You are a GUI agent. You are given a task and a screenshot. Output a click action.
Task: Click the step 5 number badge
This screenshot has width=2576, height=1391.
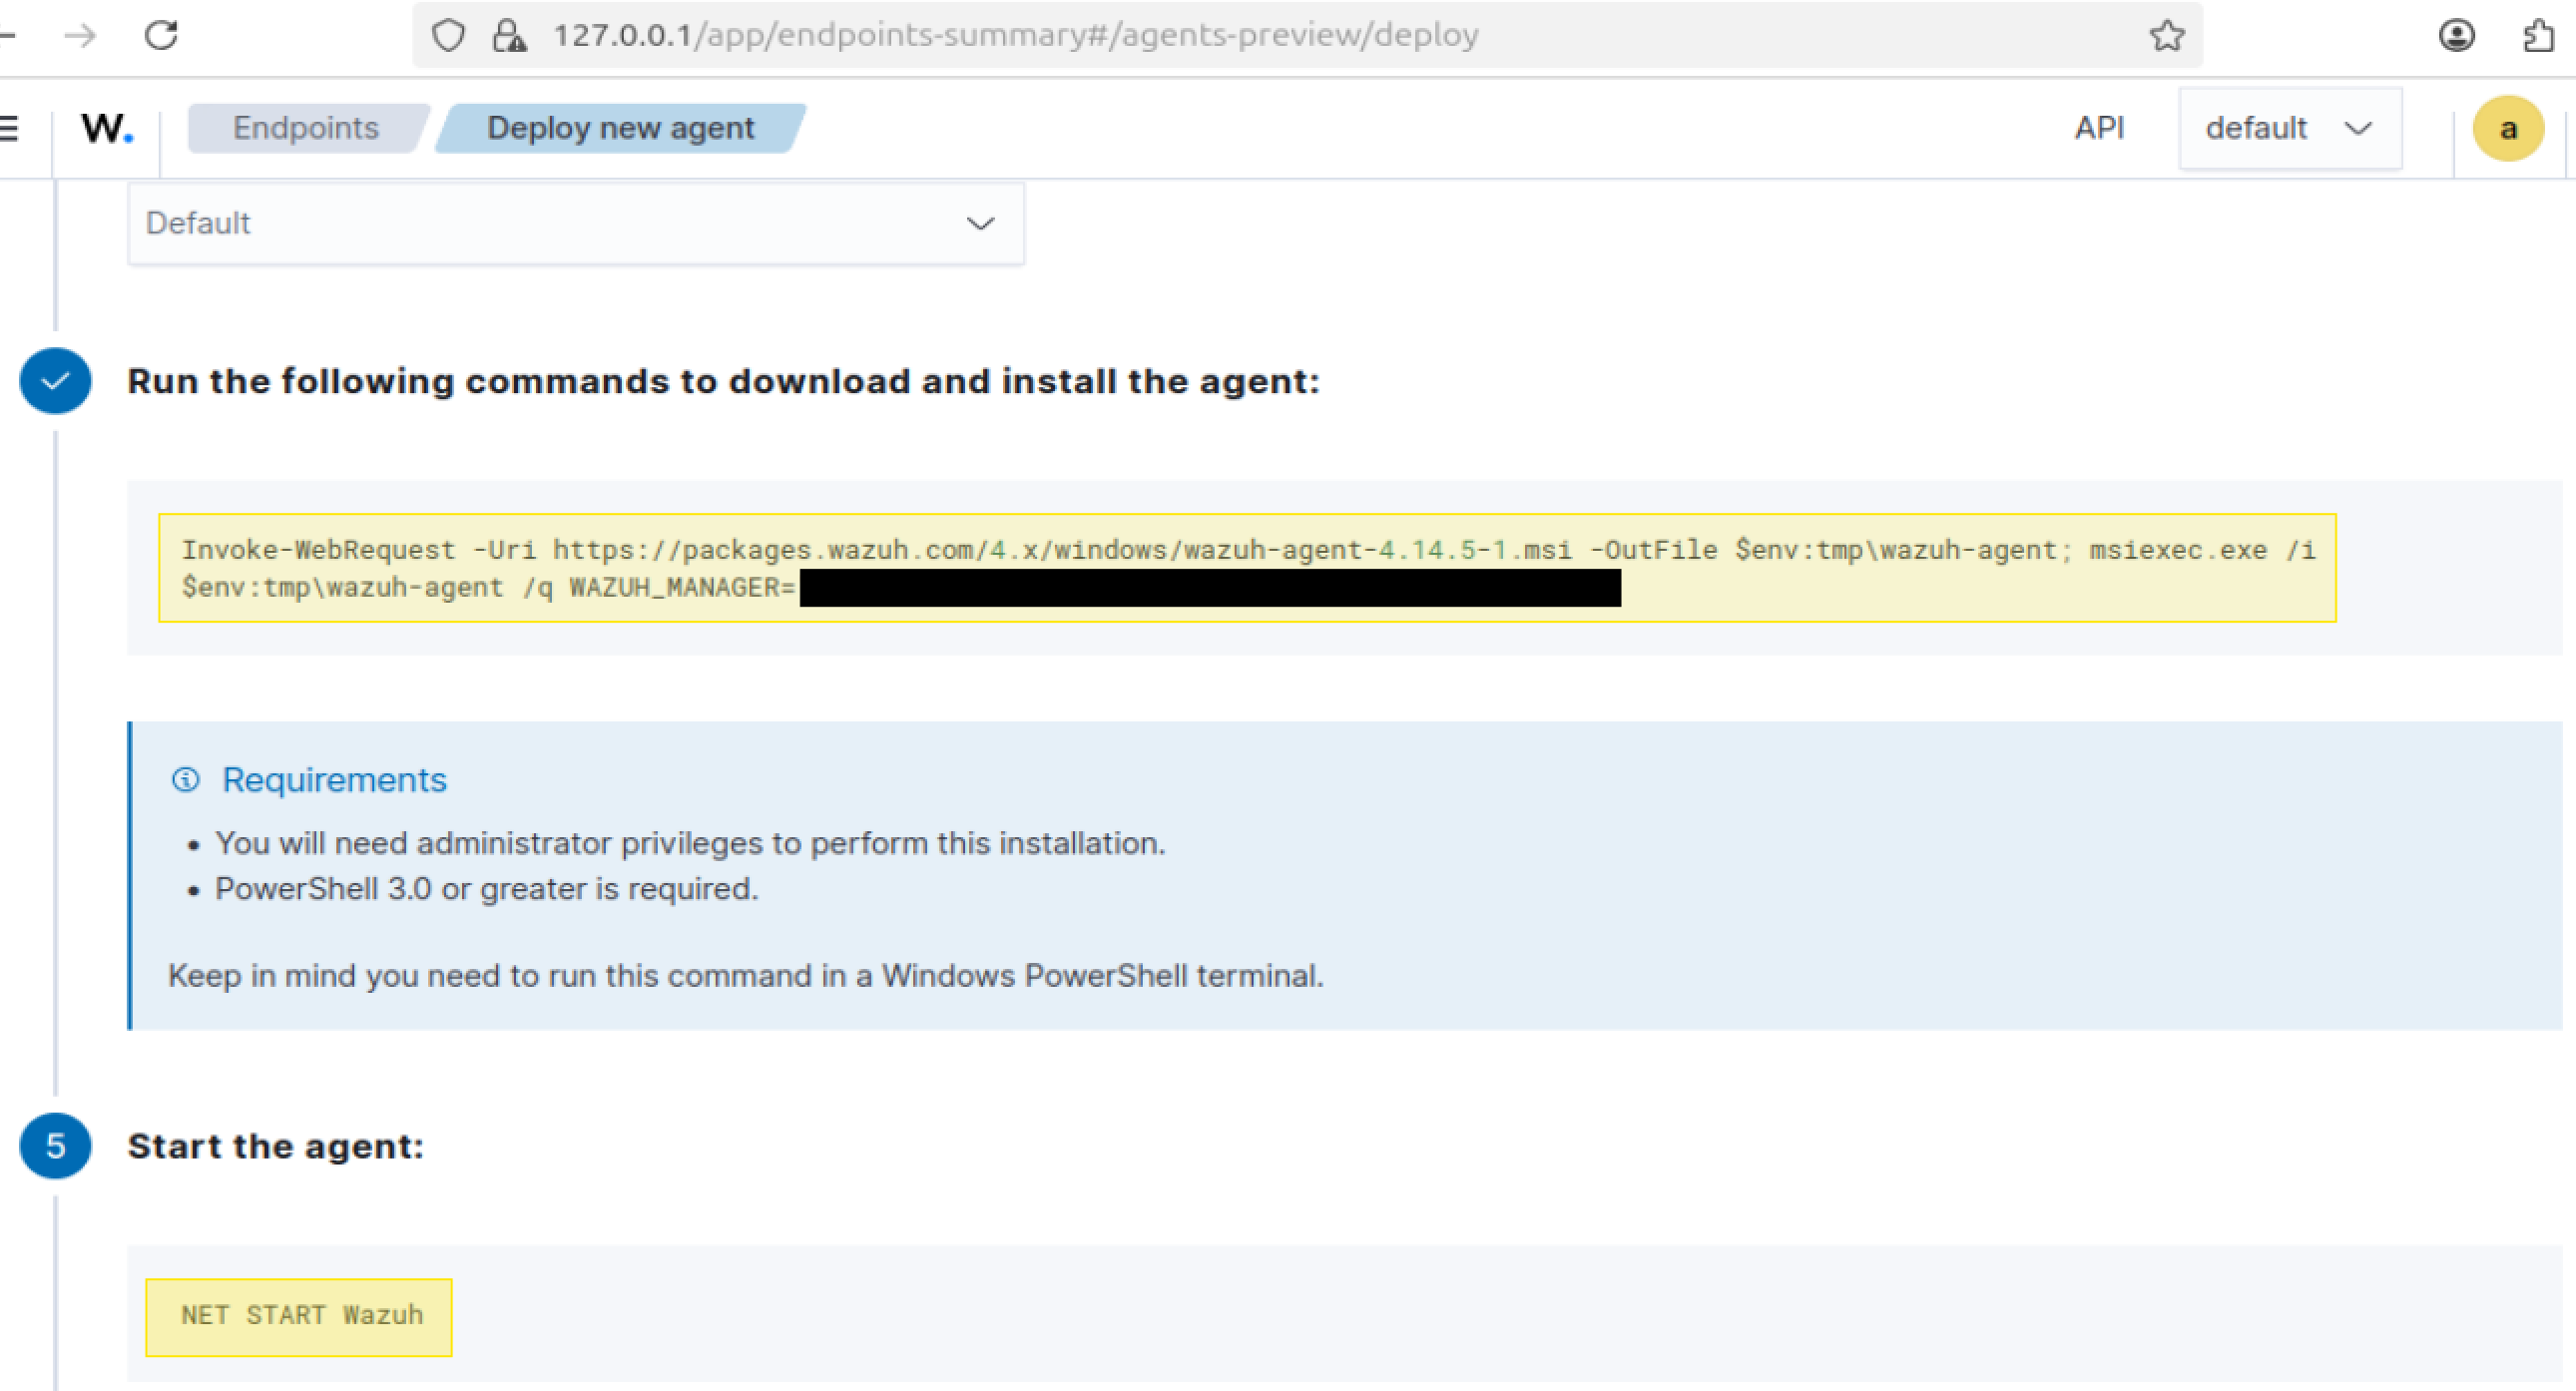(x=55, y=1146)
